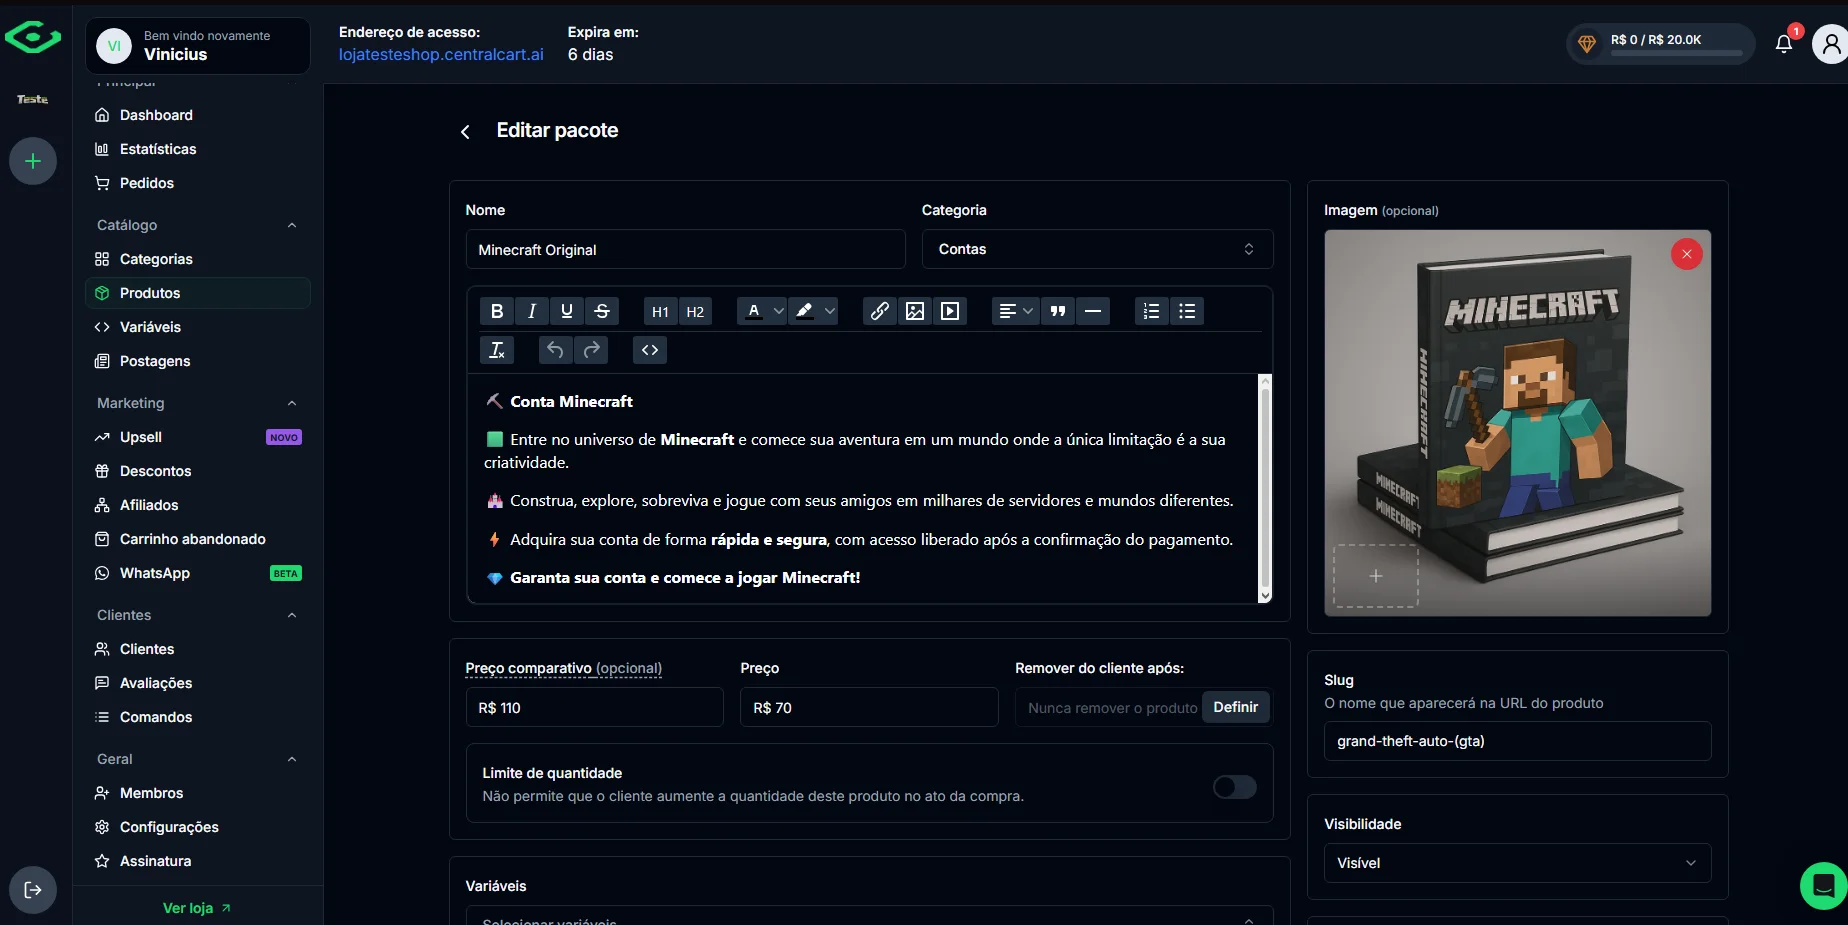Open the support chat widget
Image resolution: width=1848 pixels, height=925 pixels.
pos(1823,886)
